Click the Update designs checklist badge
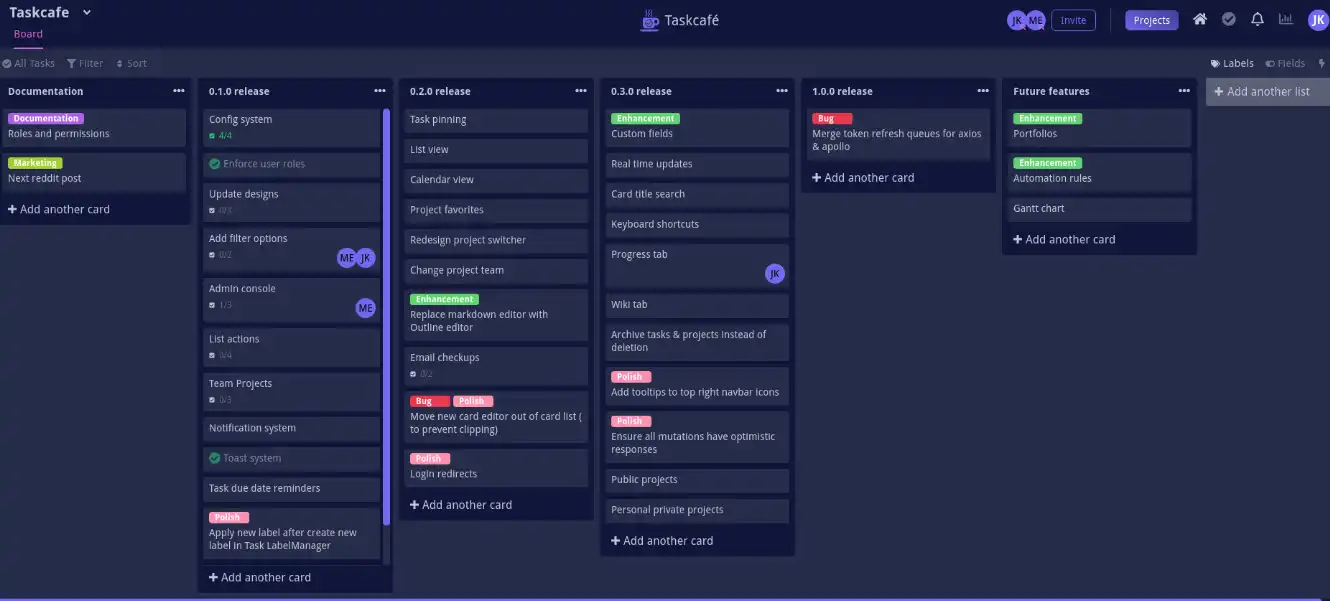 220,210
